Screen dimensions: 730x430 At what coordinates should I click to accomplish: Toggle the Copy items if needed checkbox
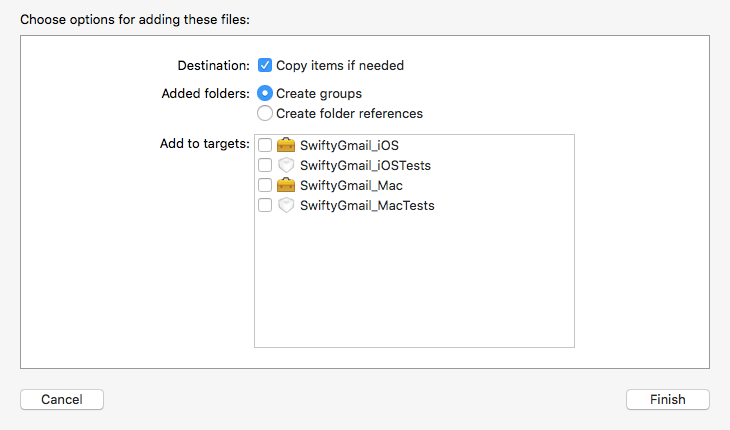tap(265, 65)
